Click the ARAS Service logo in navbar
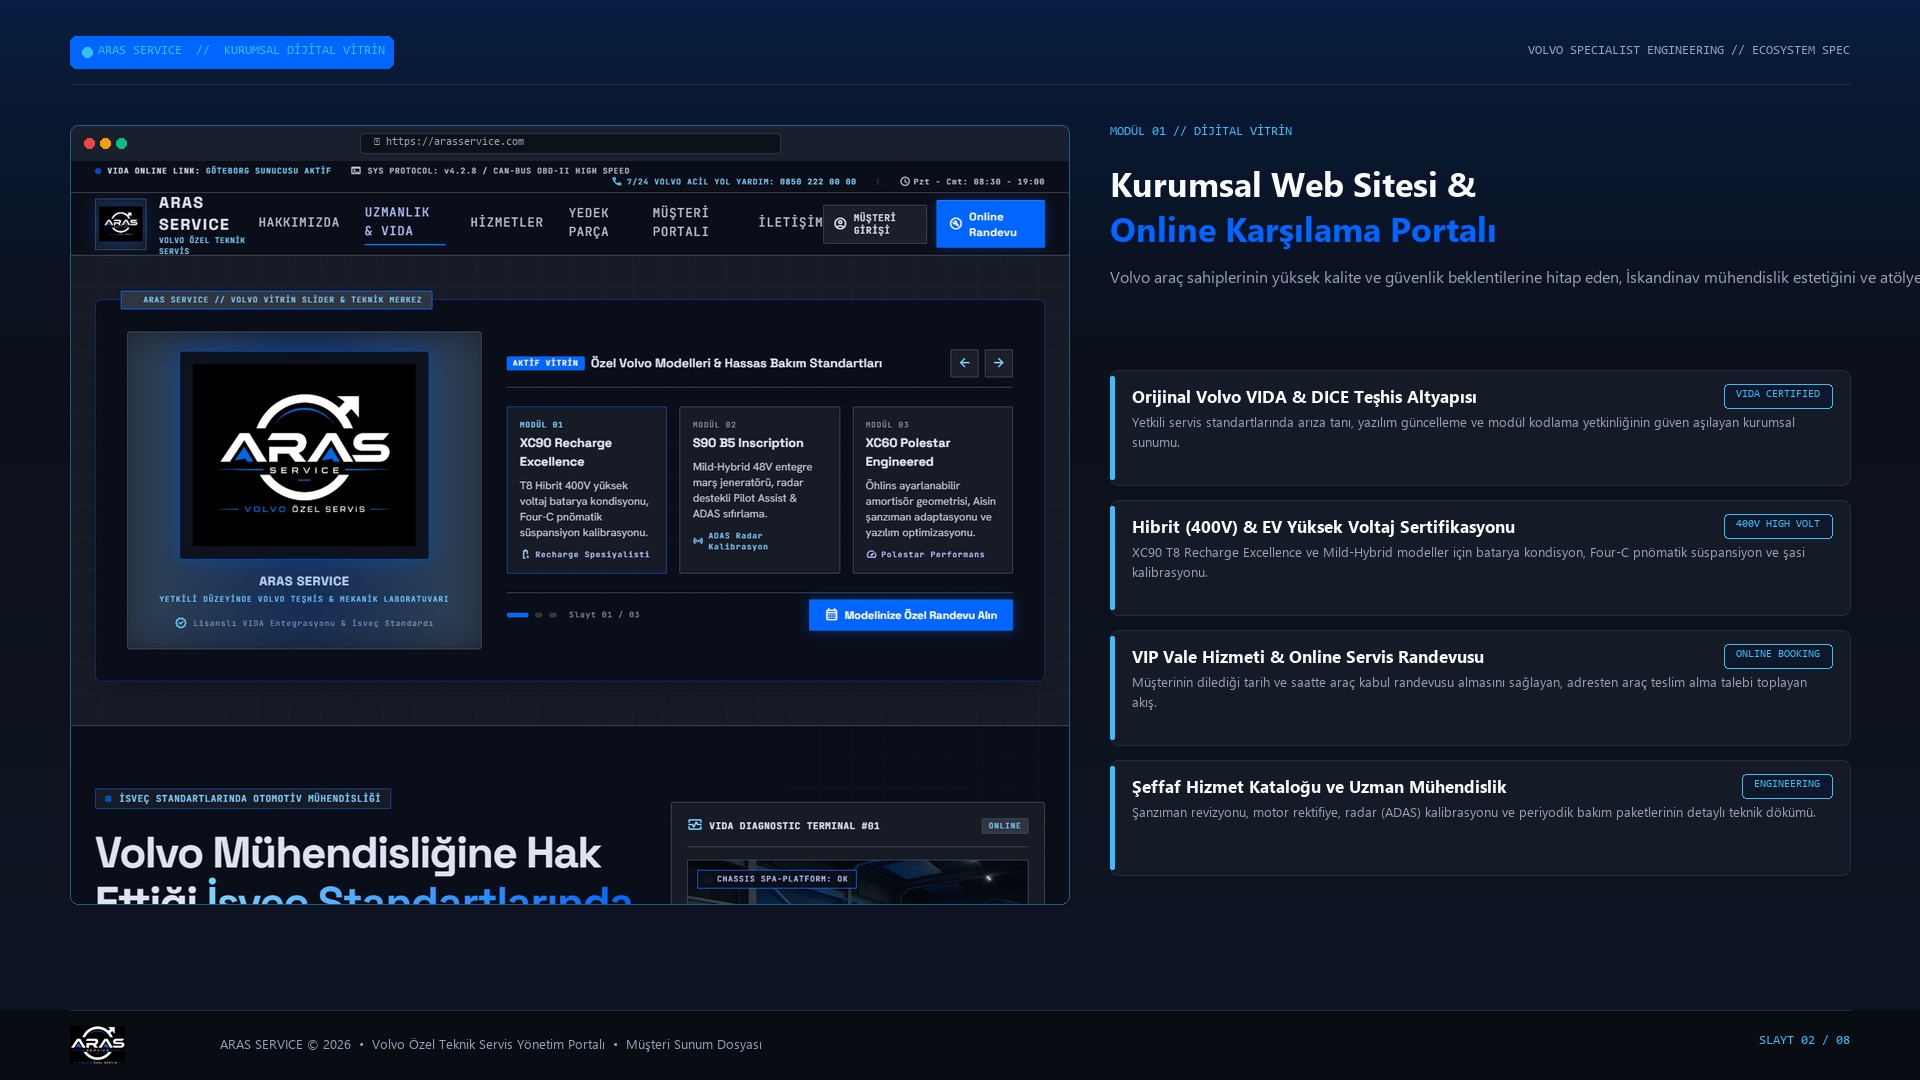1920x1080 pixels. tap(121, 223)
